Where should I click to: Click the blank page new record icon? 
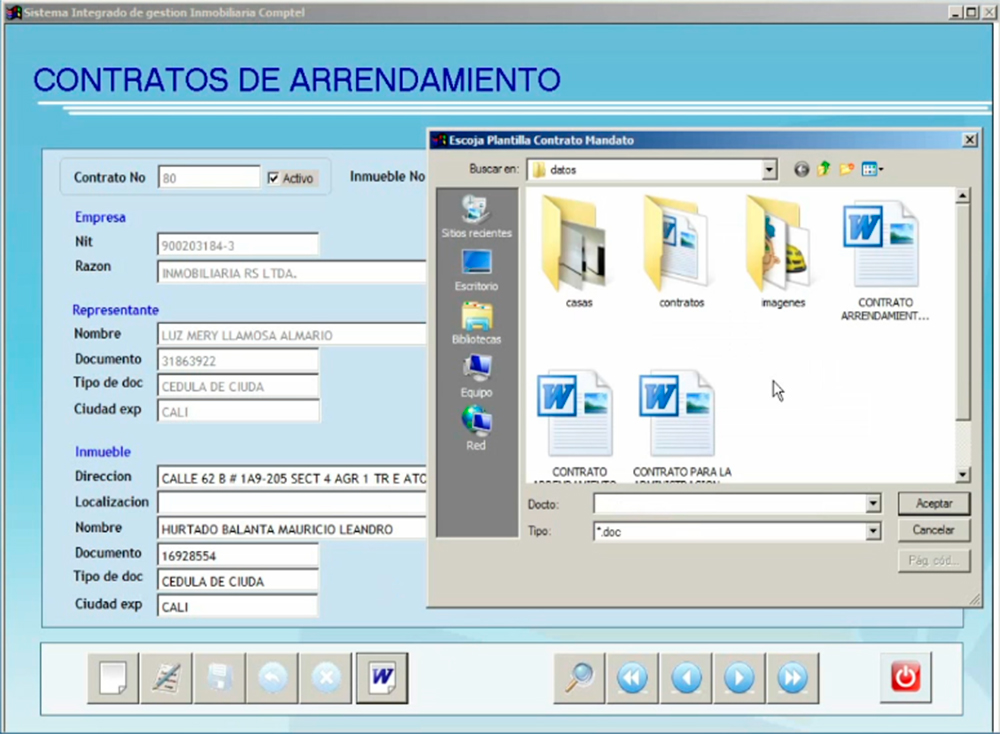(113, 679)
